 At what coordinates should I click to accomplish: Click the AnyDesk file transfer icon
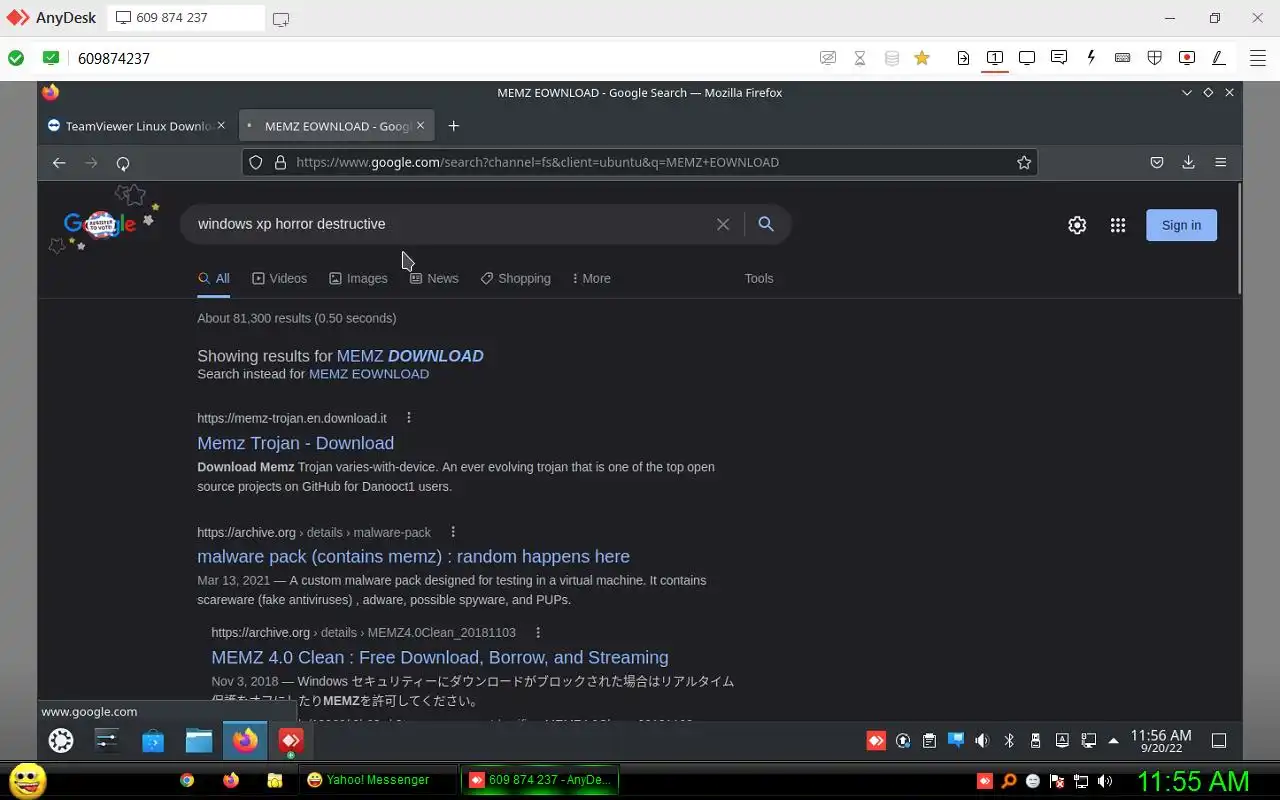coord(963,58)
